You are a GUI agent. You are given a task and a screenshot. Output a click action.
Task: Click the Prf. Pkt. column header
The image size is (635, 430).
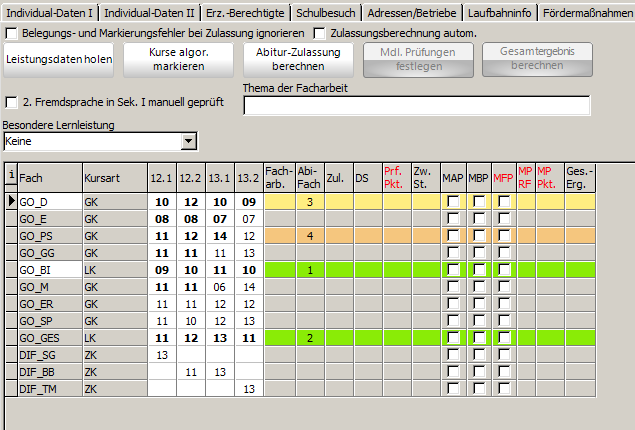point(396,178)
